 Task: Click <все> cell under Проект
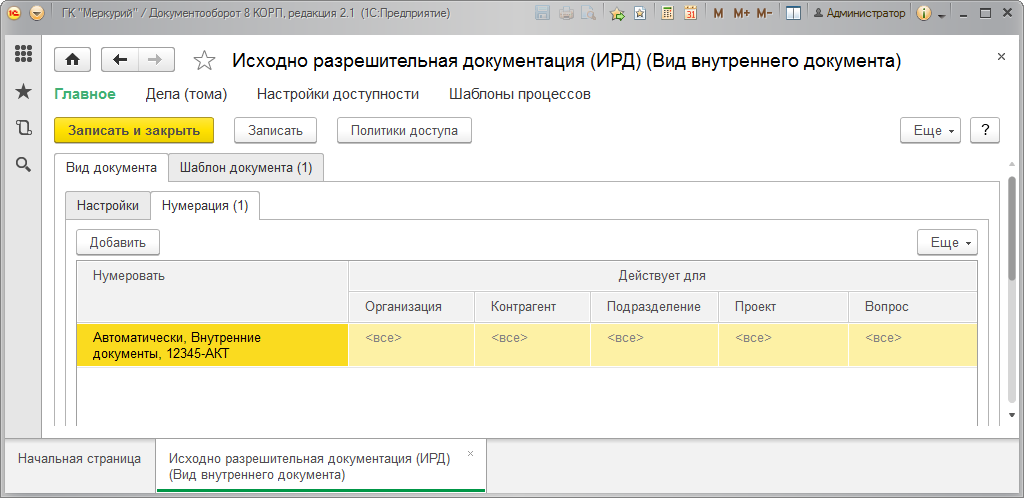[783, 345]
